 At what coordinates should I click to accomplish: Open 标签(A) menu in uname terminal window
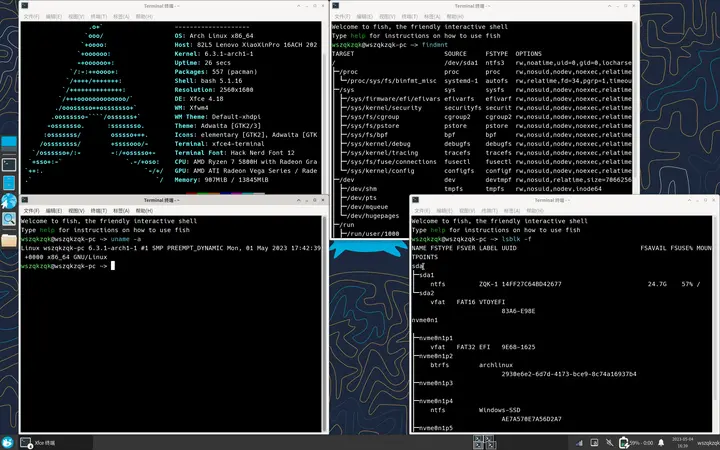pyautogui.click(x=121, y=211)
